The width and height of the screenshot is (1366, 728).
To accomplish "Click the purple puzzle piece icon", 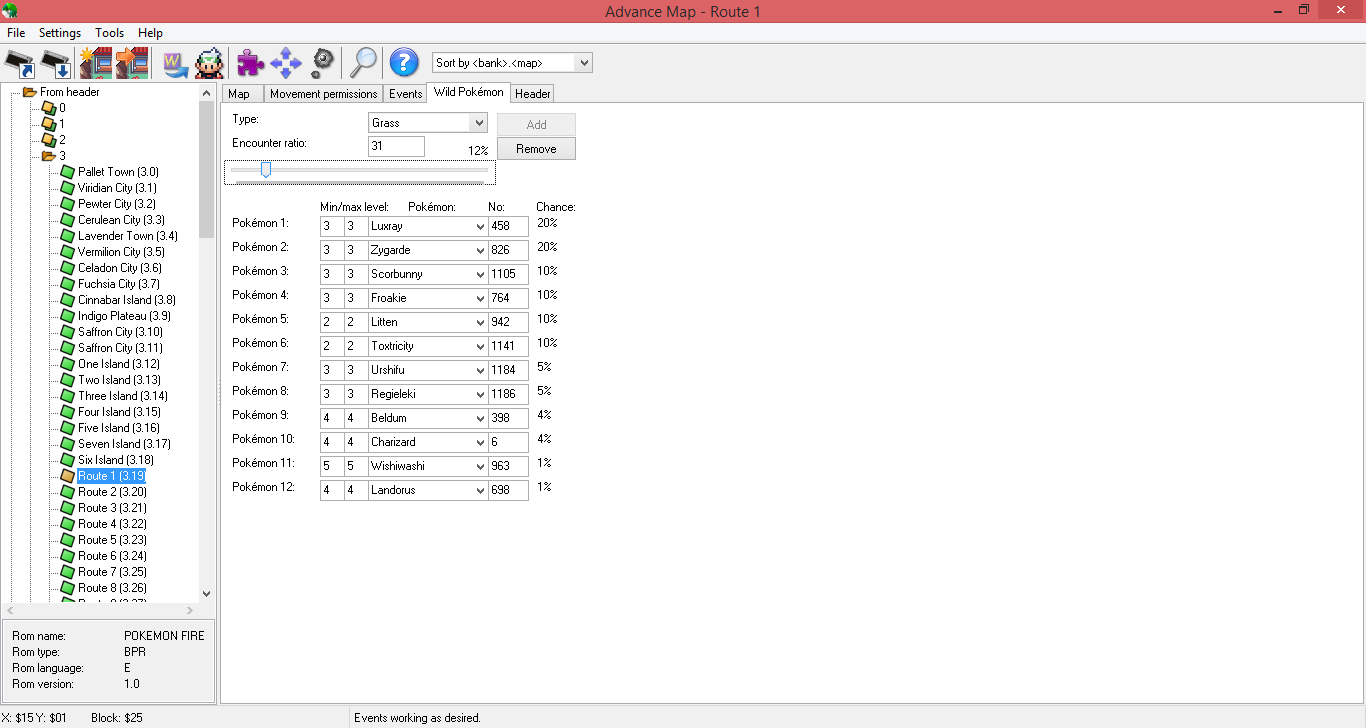I will coord(250,63).
